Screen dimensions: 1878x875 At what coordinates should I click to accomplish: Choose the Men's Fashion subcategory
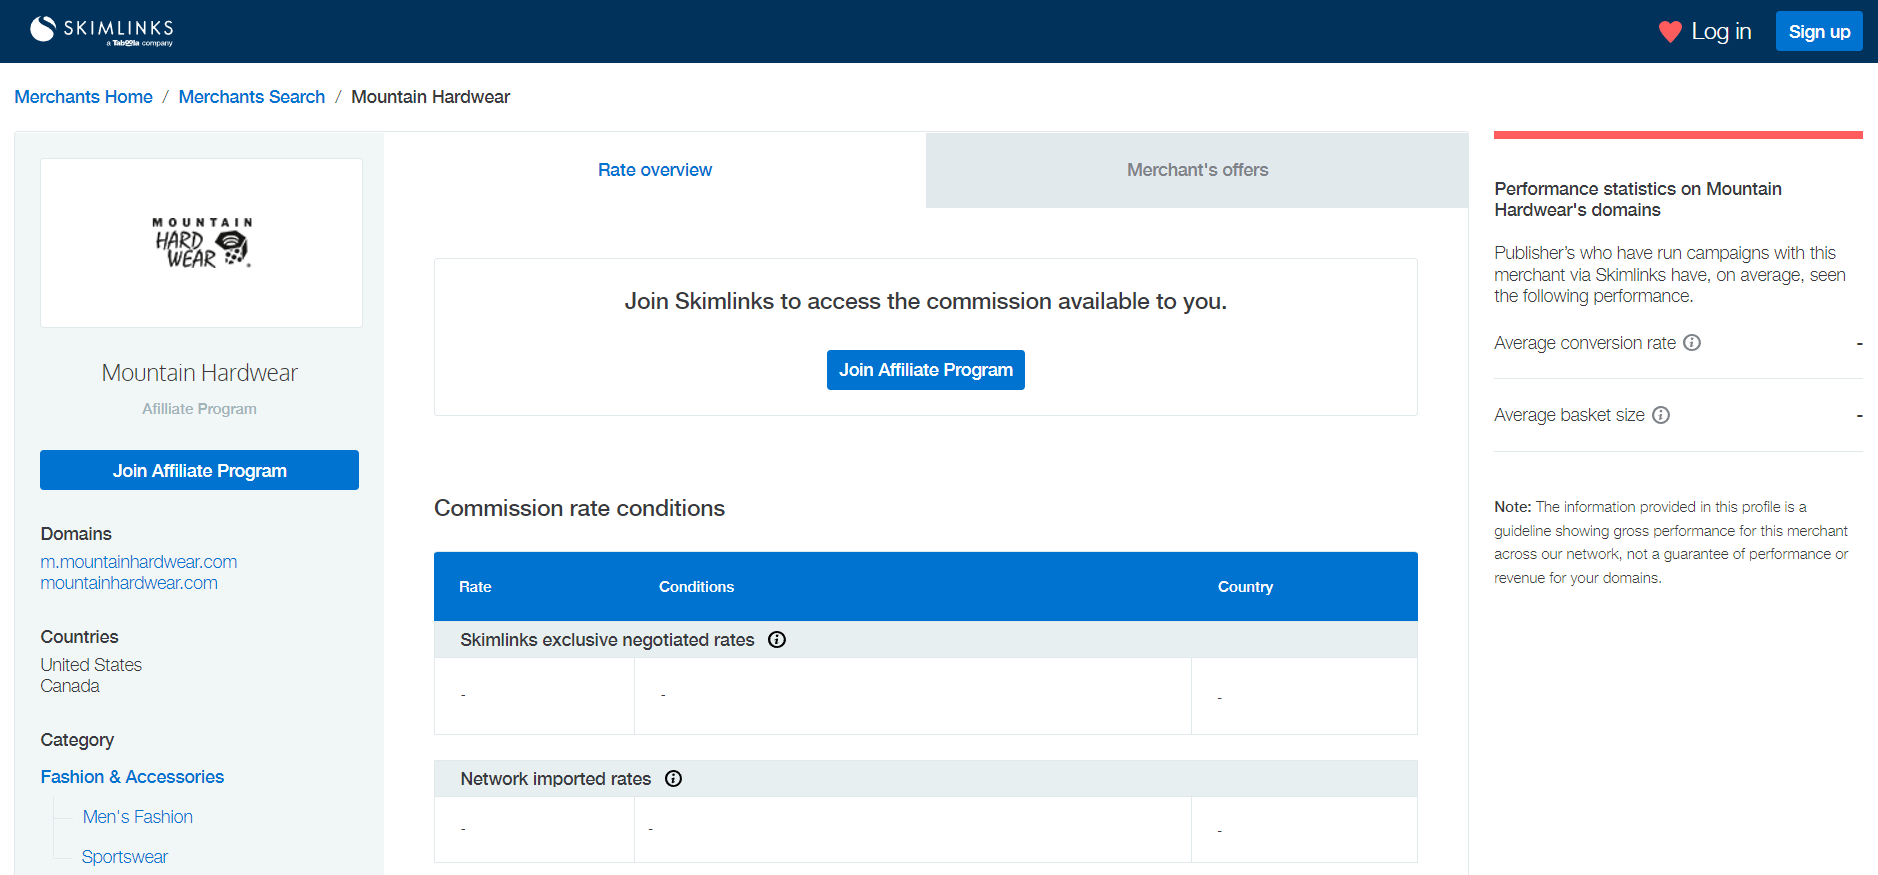[x=137, y=817]
